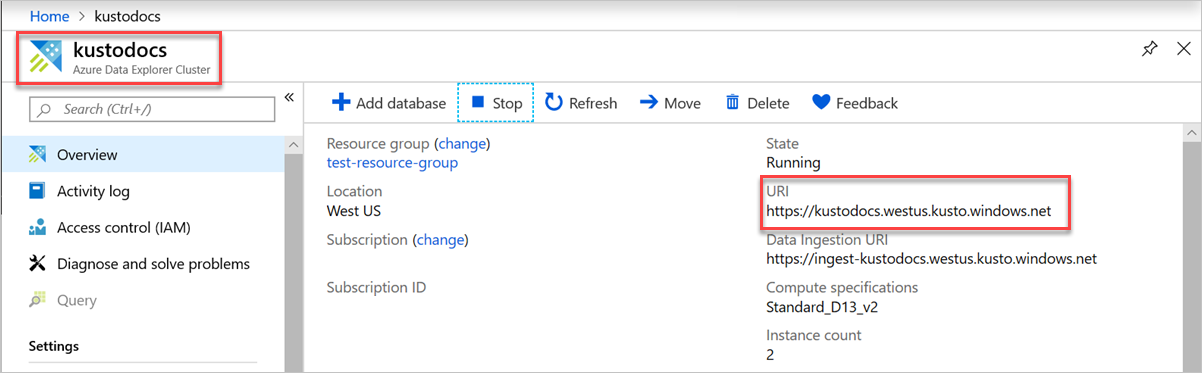1202x373 pixels.
Task: Change the Resource group
Action: [462, 144]
